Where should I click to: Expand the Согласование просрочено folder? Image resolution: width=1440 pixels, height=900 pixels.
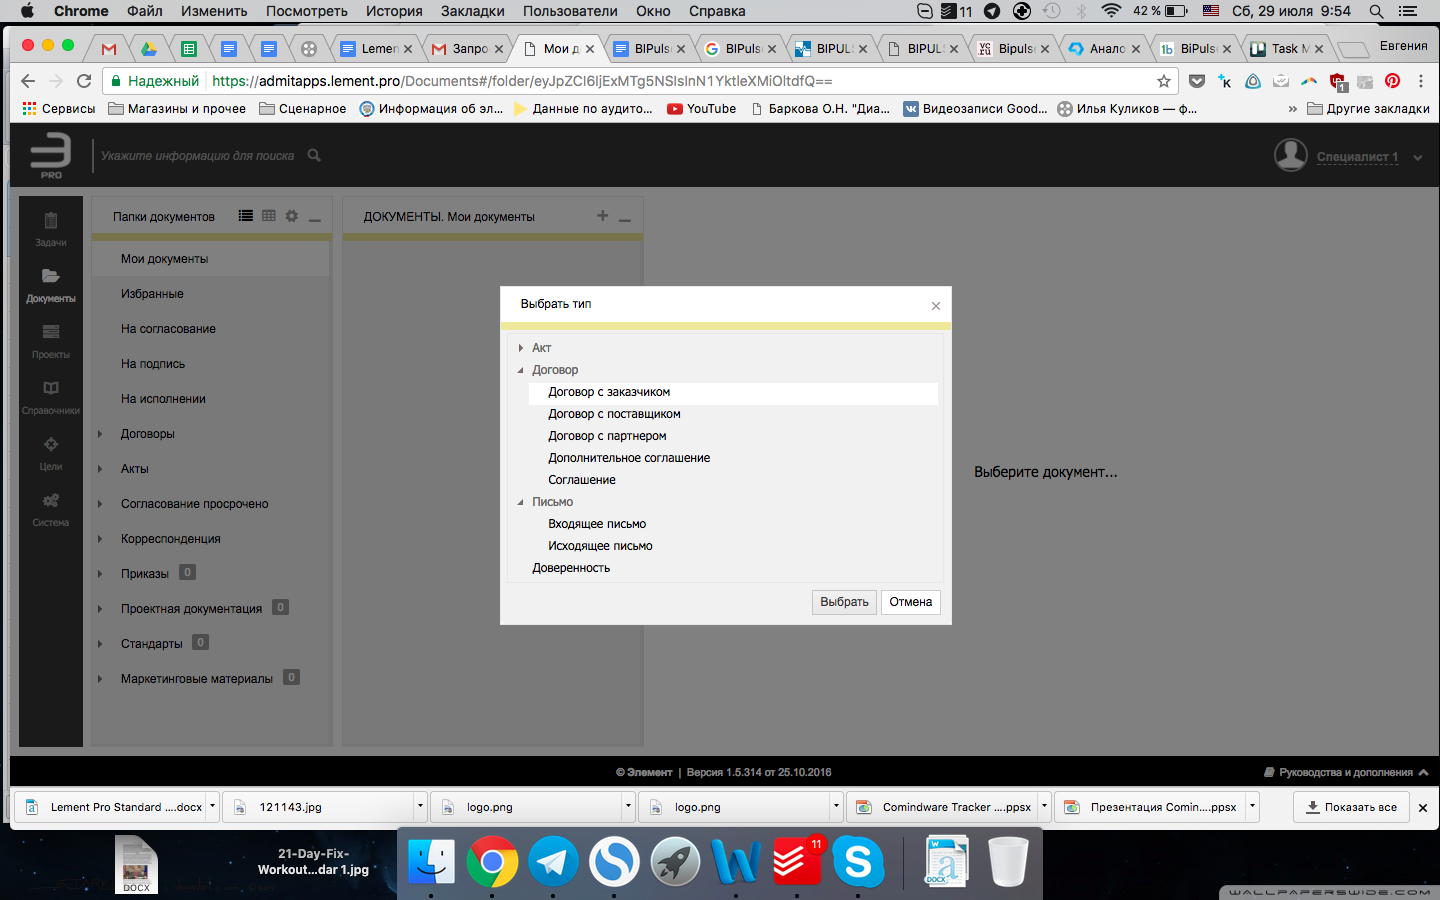click(100, 504)
